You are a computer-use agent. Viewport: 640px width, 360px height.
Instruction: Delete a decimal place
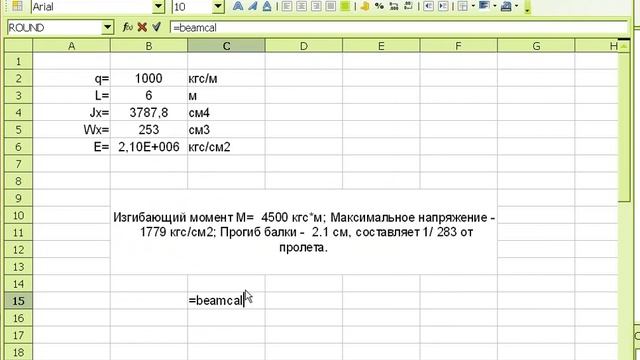click(408, 6)
